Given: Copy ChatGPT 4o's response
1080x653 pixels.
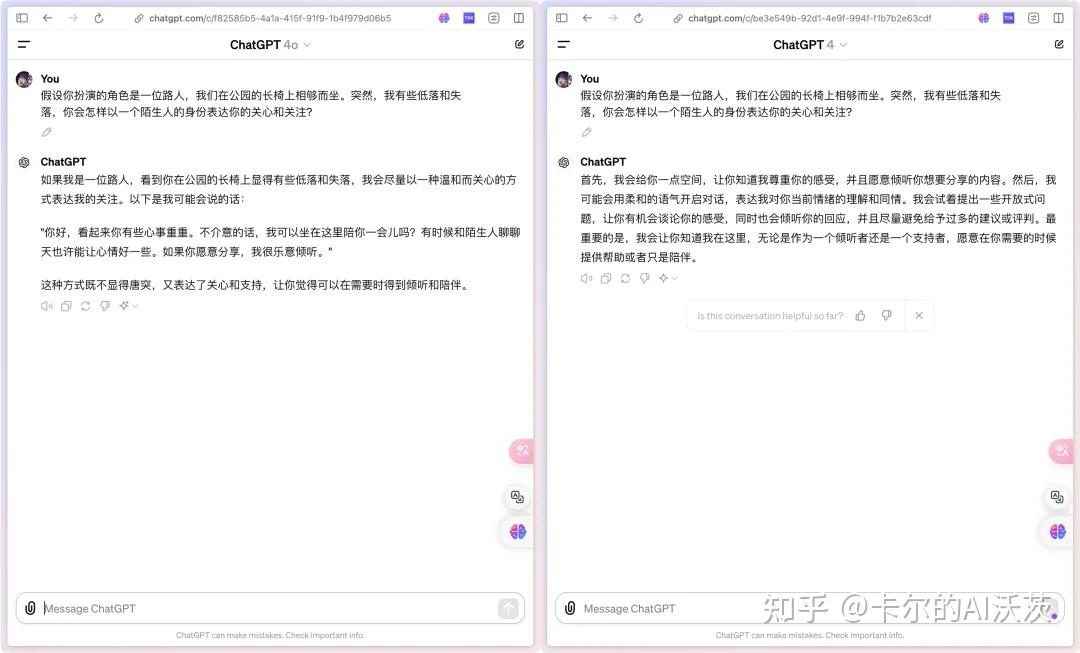Looking at the screenshot, I should coord(65,306).
